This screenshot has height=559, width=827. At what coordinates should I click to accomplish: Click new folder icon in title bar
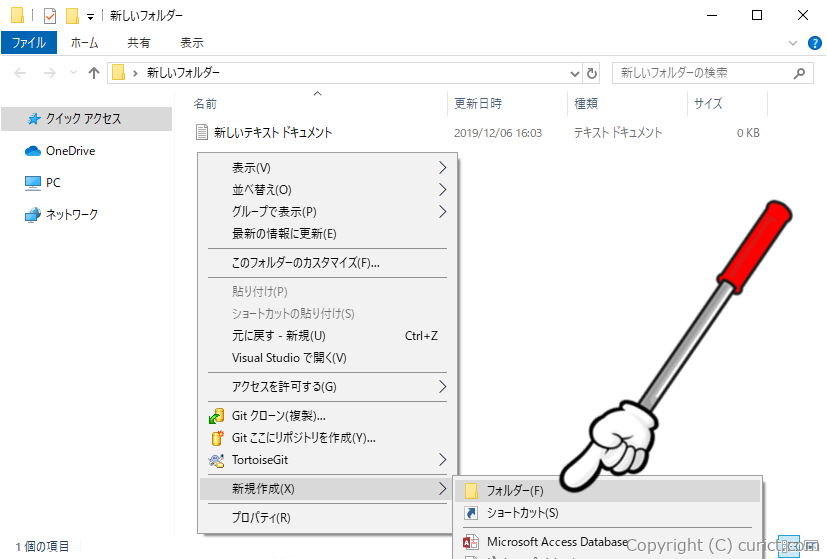(x=72, y=16)
